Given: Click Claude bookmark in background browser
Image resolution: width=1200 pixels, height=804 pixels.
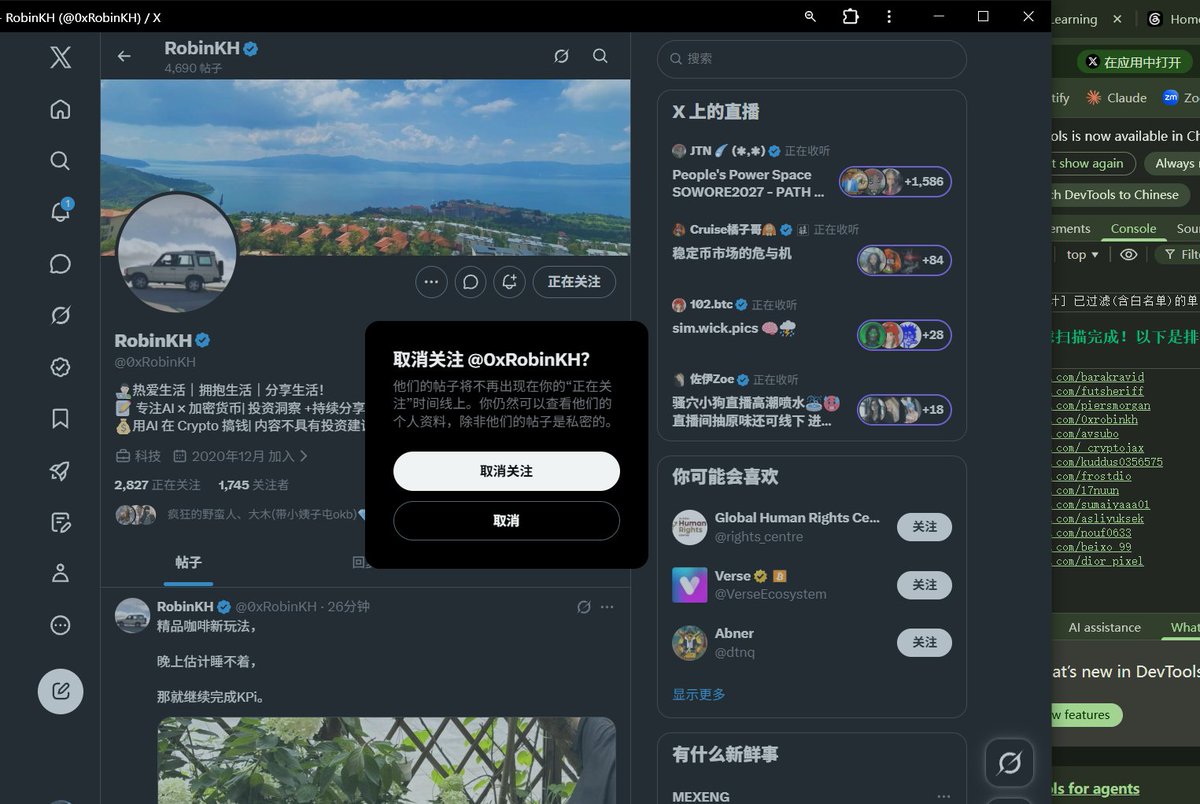Looking at the screenshot, I should click(x=1116, y=97).
